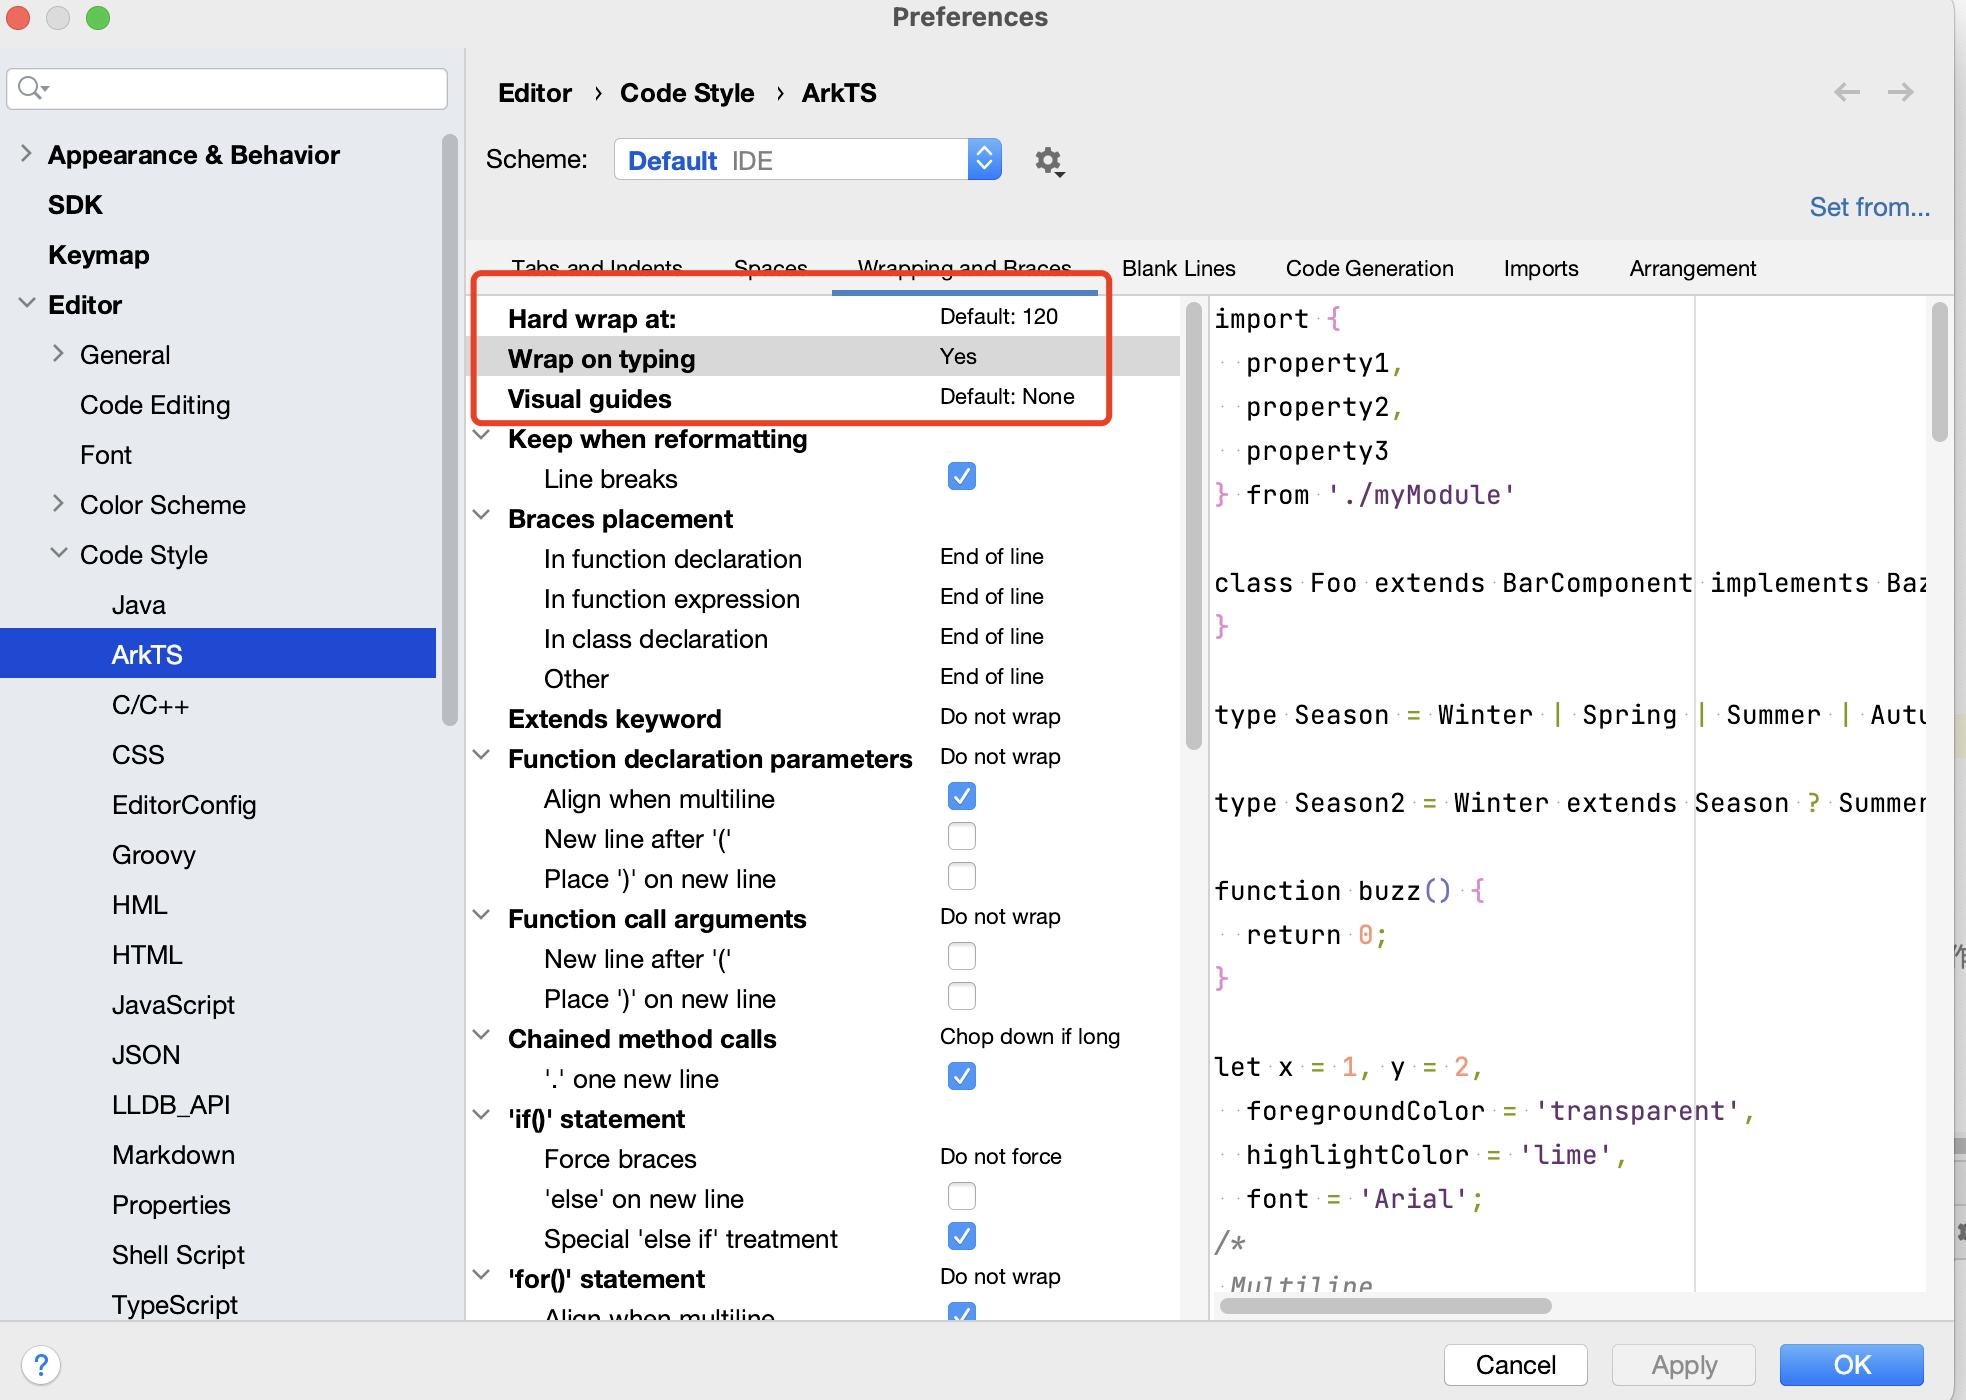
Task: Expand the General tree node
Action: [58, 354]
